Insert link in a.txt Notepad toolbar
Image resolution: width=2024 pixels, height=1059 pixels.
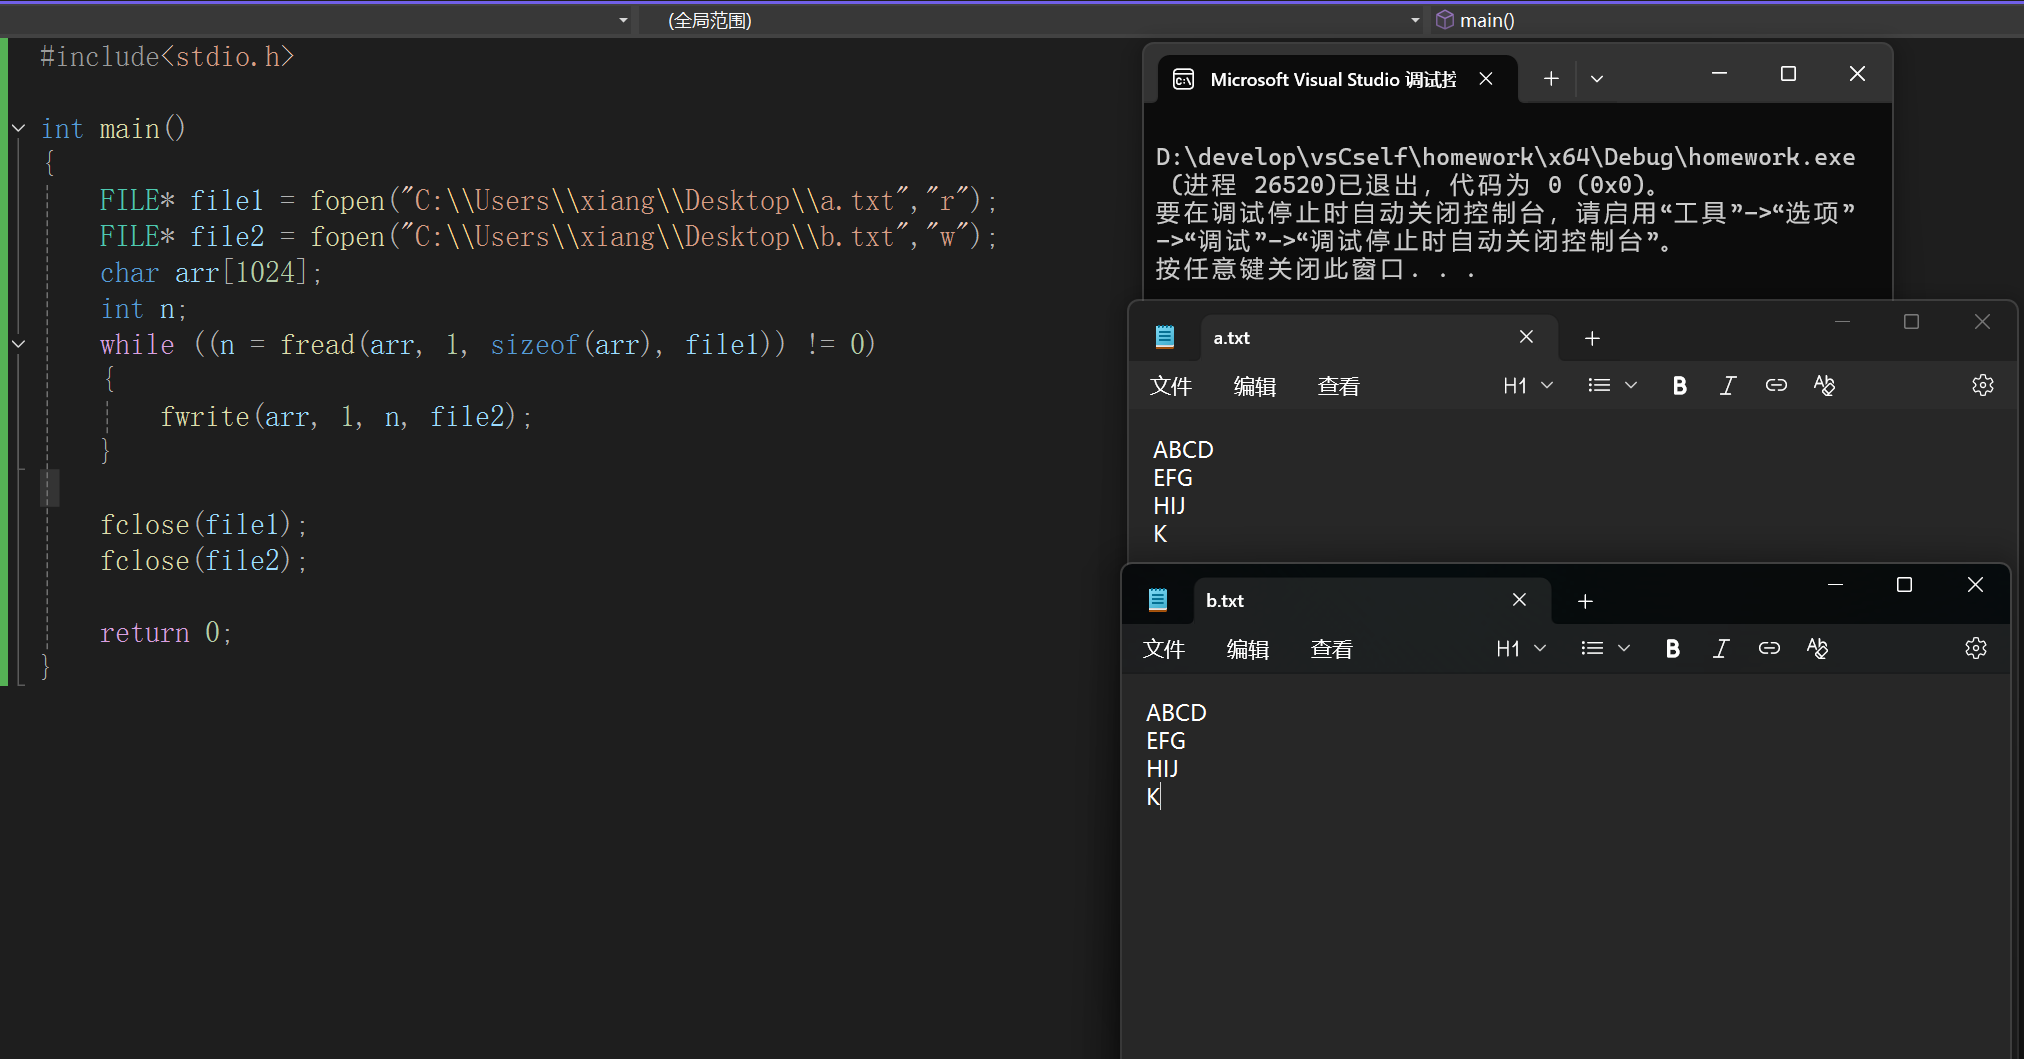1776,385
